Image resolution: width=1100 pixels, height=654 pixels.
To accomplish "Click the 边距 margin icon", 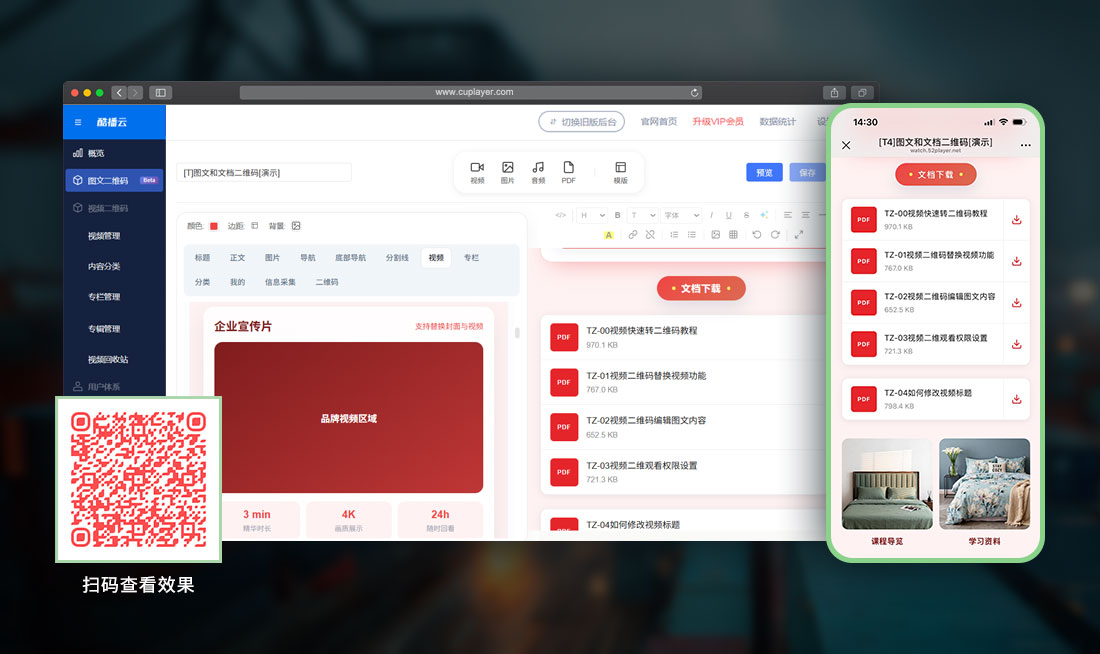I will [255, 226].
